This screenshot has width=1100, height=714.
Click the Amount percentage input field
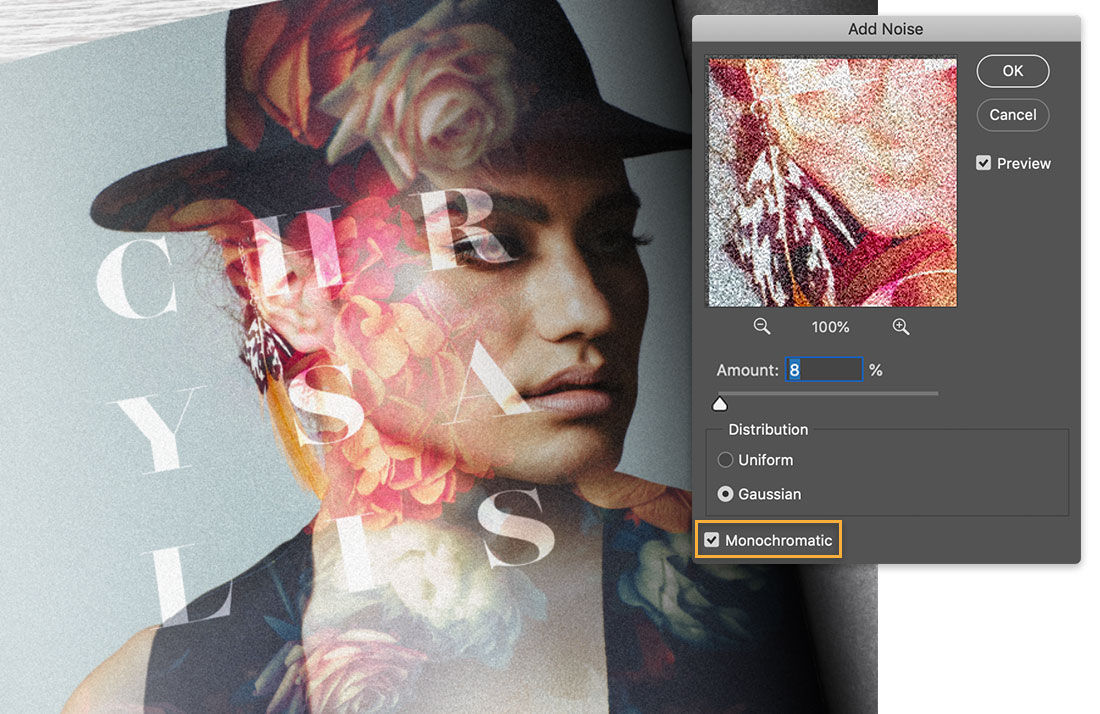coord(824,369)
